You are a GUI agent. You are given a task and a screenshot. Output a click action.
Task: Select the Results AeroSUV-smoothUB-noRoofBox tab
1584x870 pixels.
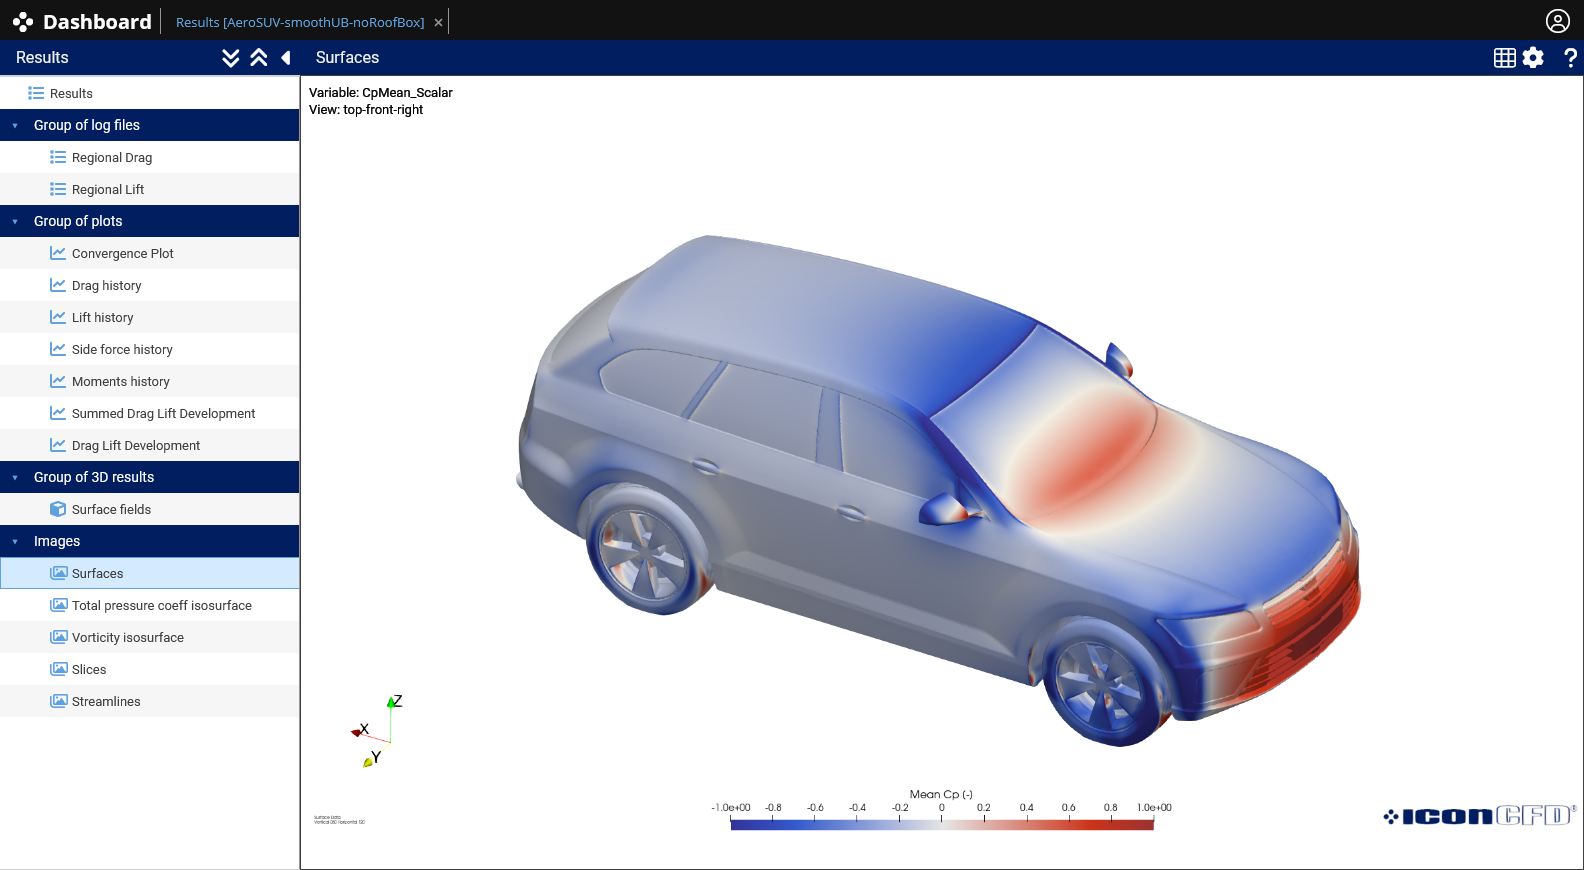300,22
